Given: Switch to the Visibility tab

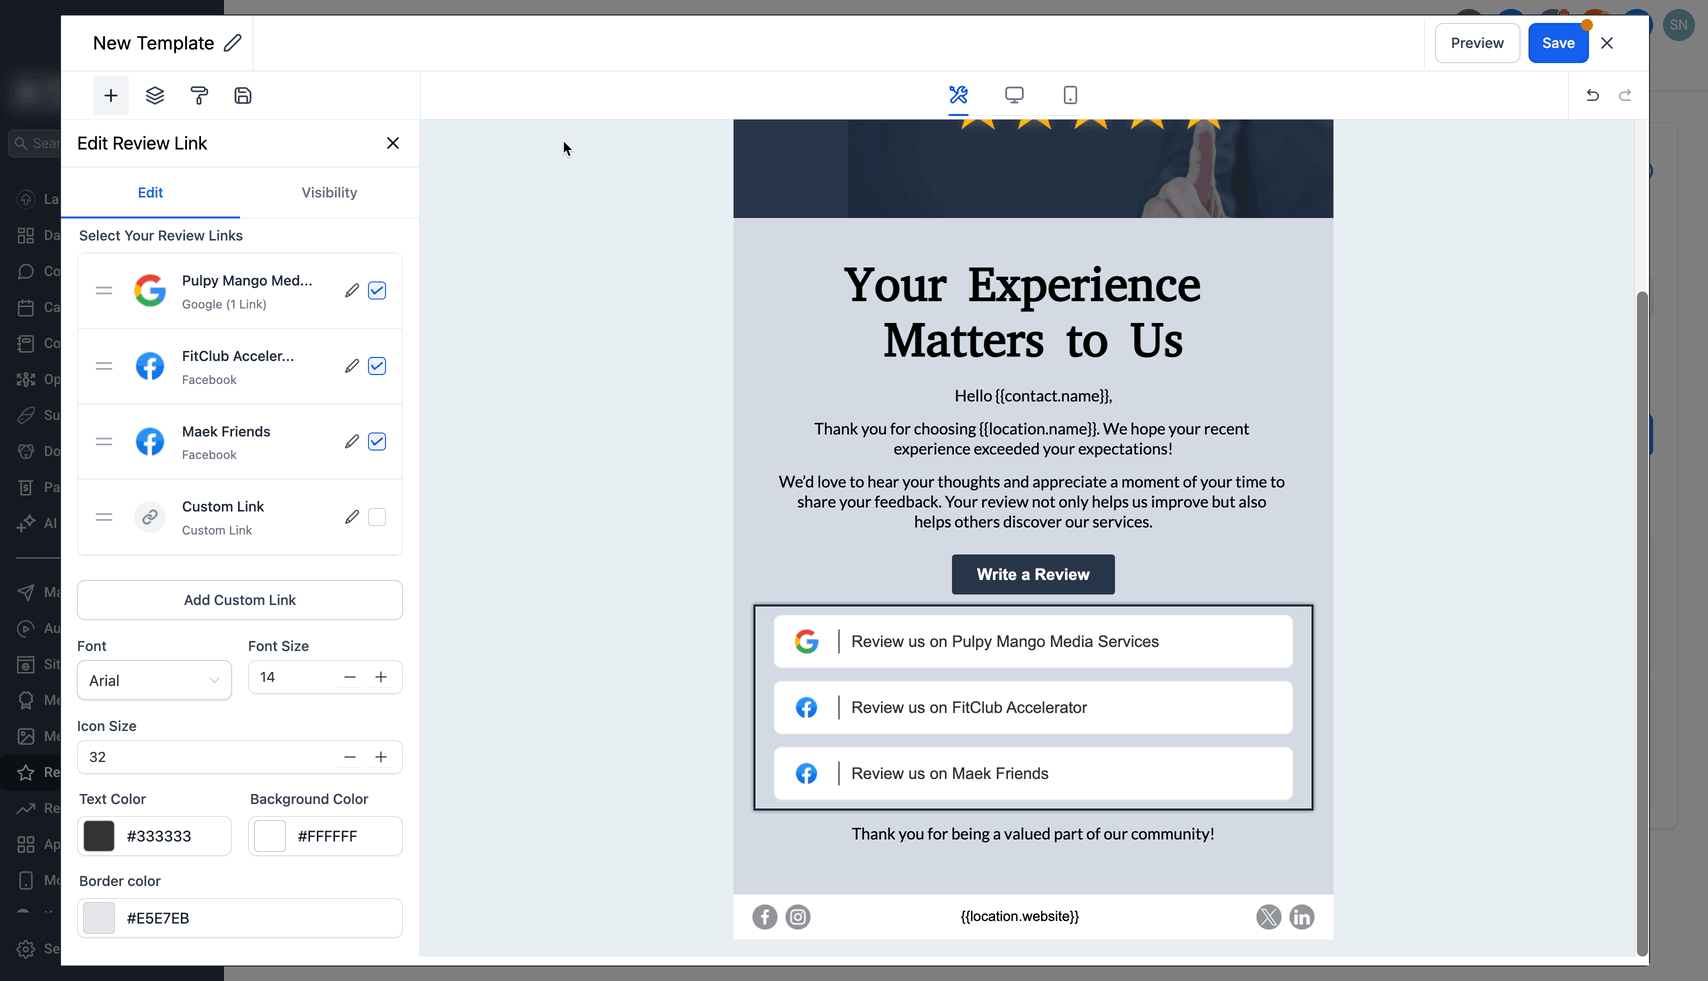Looking at the screenshot, I should point(329,193).
